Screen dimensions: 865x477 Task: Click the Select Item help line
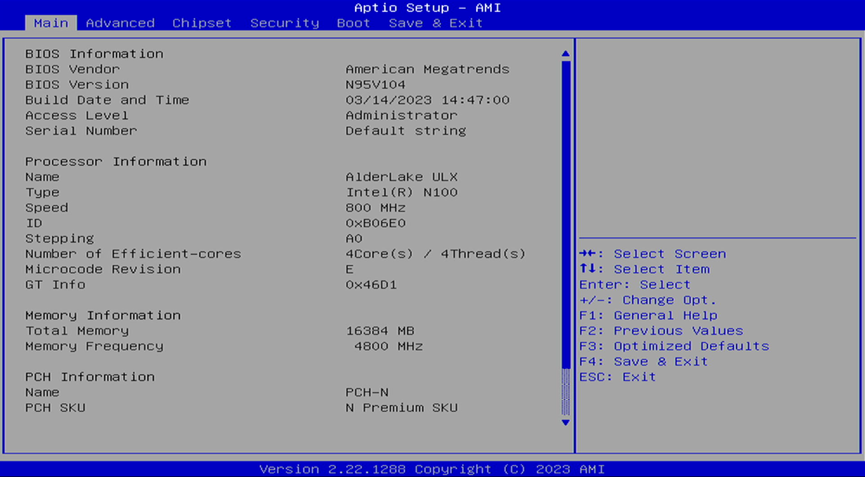(x=644, y=270)
